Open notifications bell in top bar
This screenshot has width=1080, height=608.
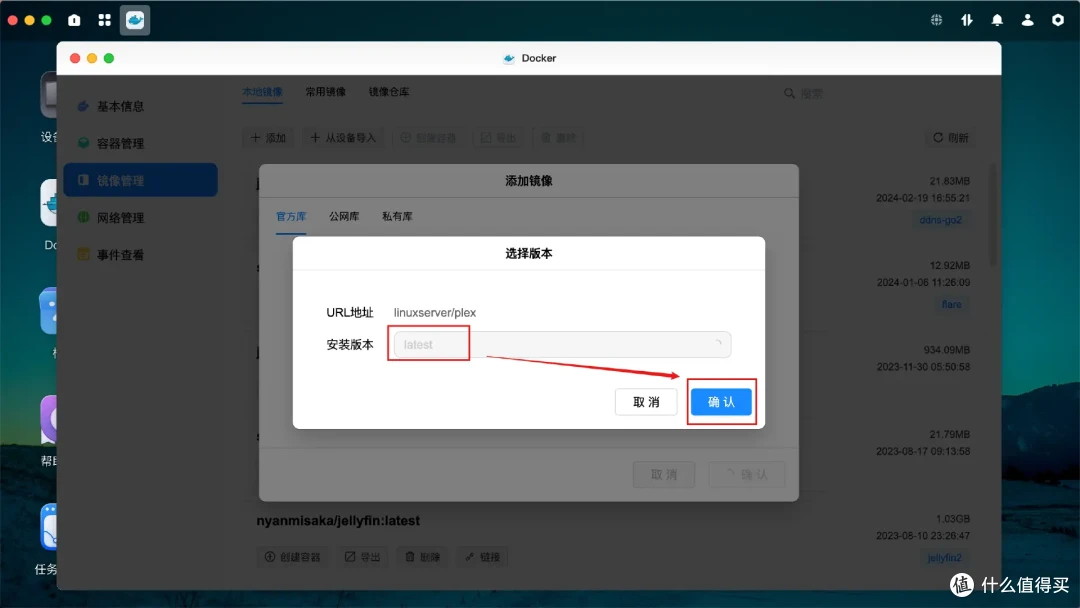[x=997, y=20]
